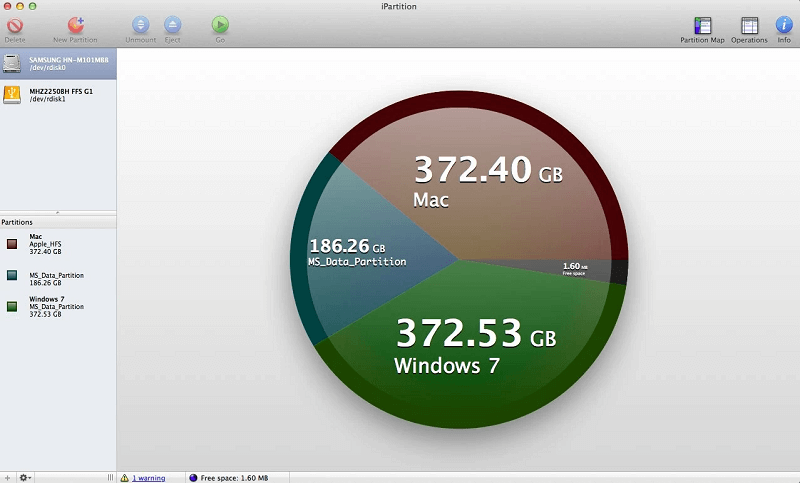The height and width of the screenshot is (483, 800).
Task: Show the Operations panel
Action: [x=749, y=27]
